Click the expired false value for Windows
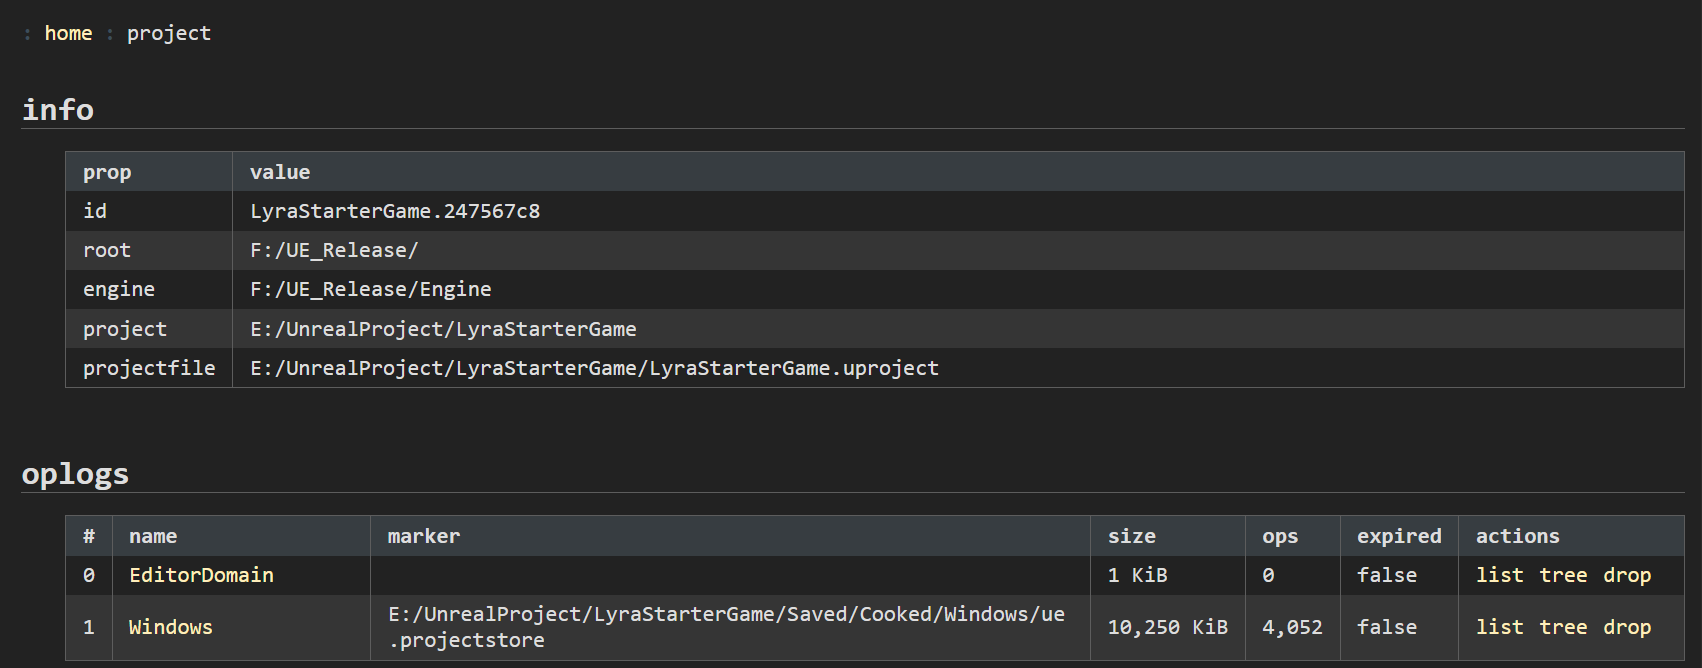This screenshot has width=1702, height=668. point(1387,627)
